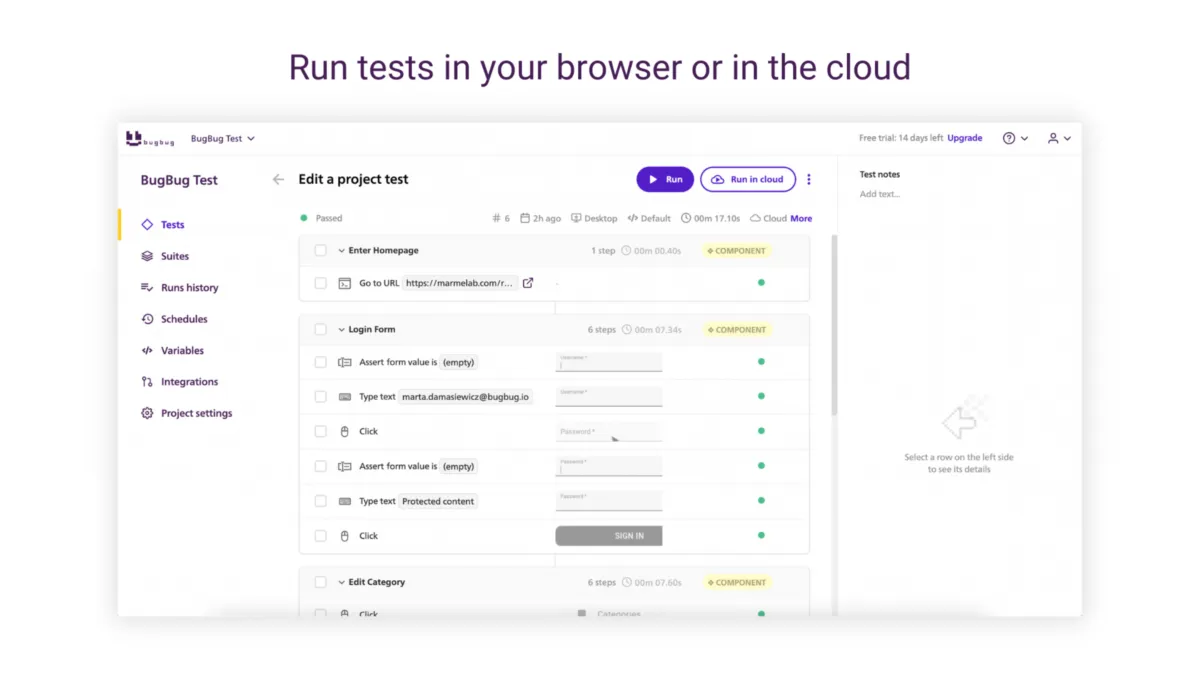Click the Go to URL step icon
The height and width of the screenshot is (675, 1200).
(344, 283)
